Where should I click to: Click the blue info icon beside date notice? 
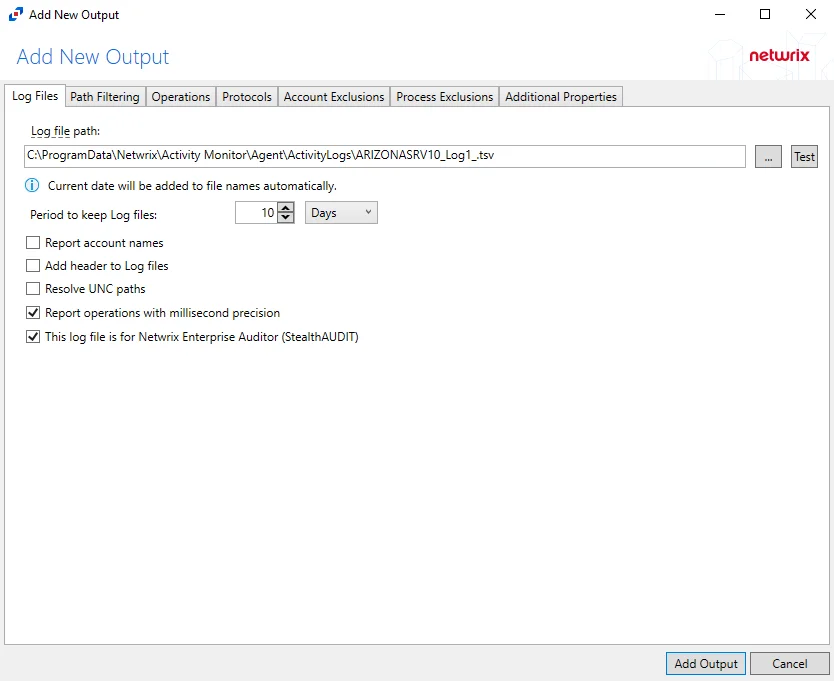coord(32,185)
